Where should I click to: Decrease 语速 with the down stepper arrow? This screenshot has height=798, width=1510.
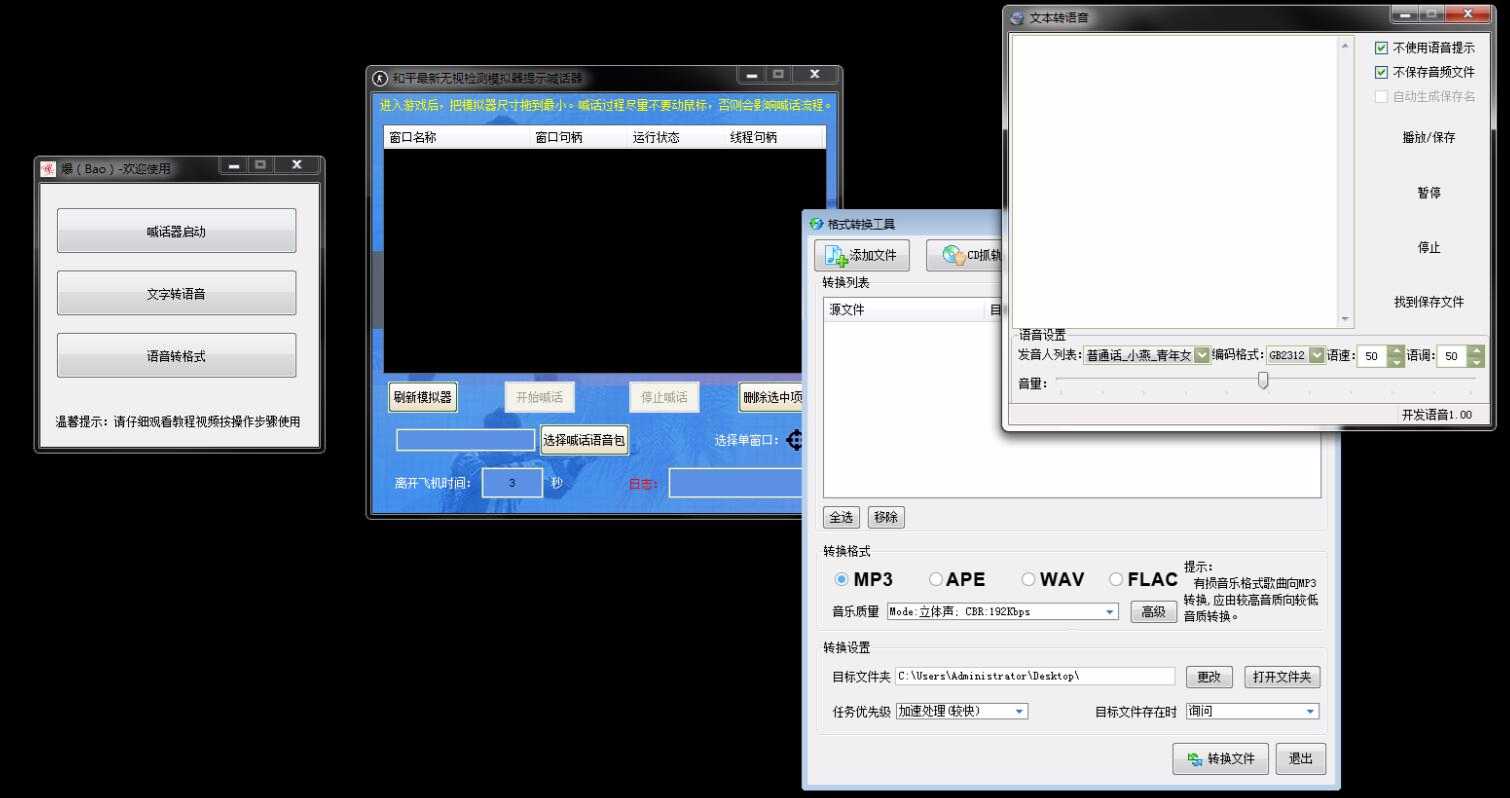(1396, 361)
